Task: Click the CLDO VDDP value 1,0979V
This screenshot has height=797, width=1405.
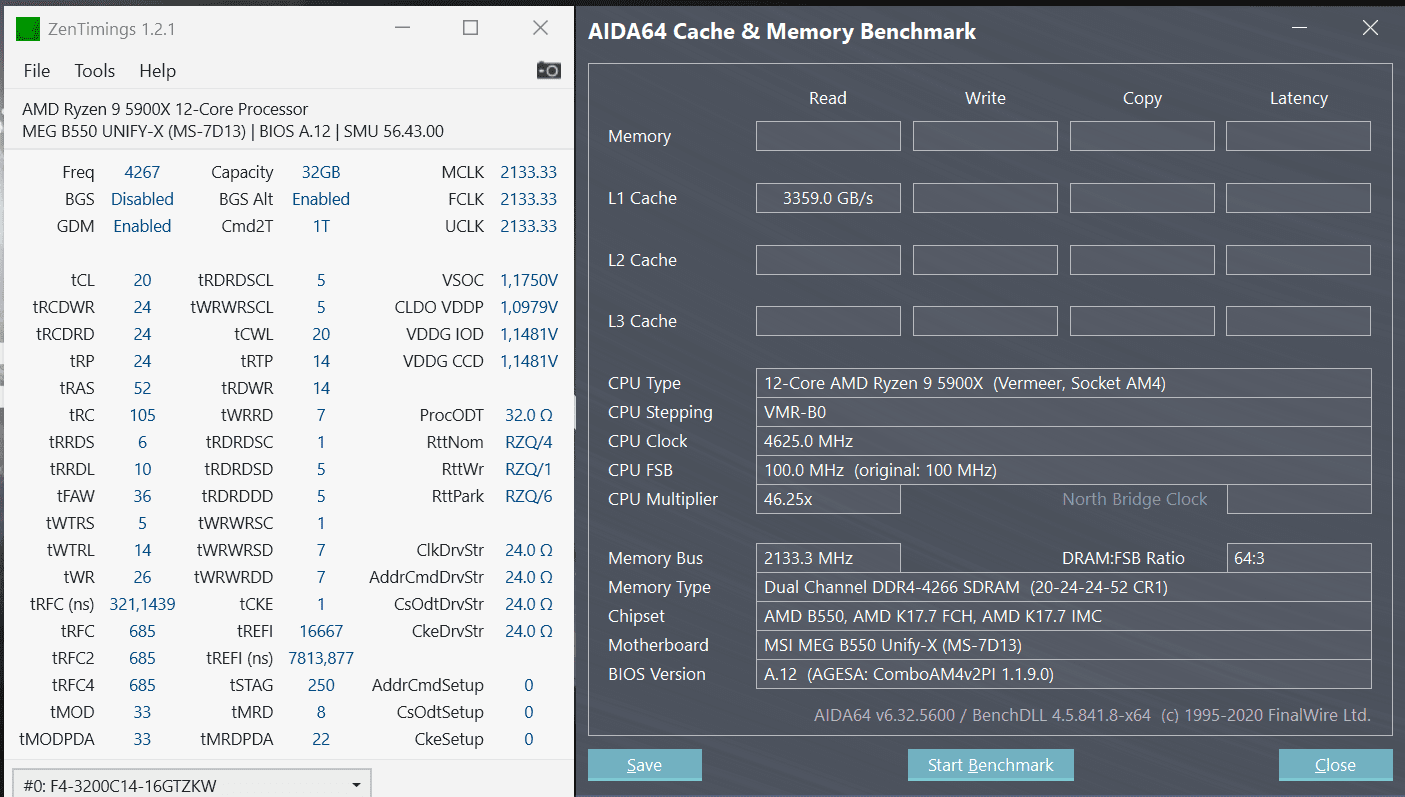Action: (x=529, y=307)
